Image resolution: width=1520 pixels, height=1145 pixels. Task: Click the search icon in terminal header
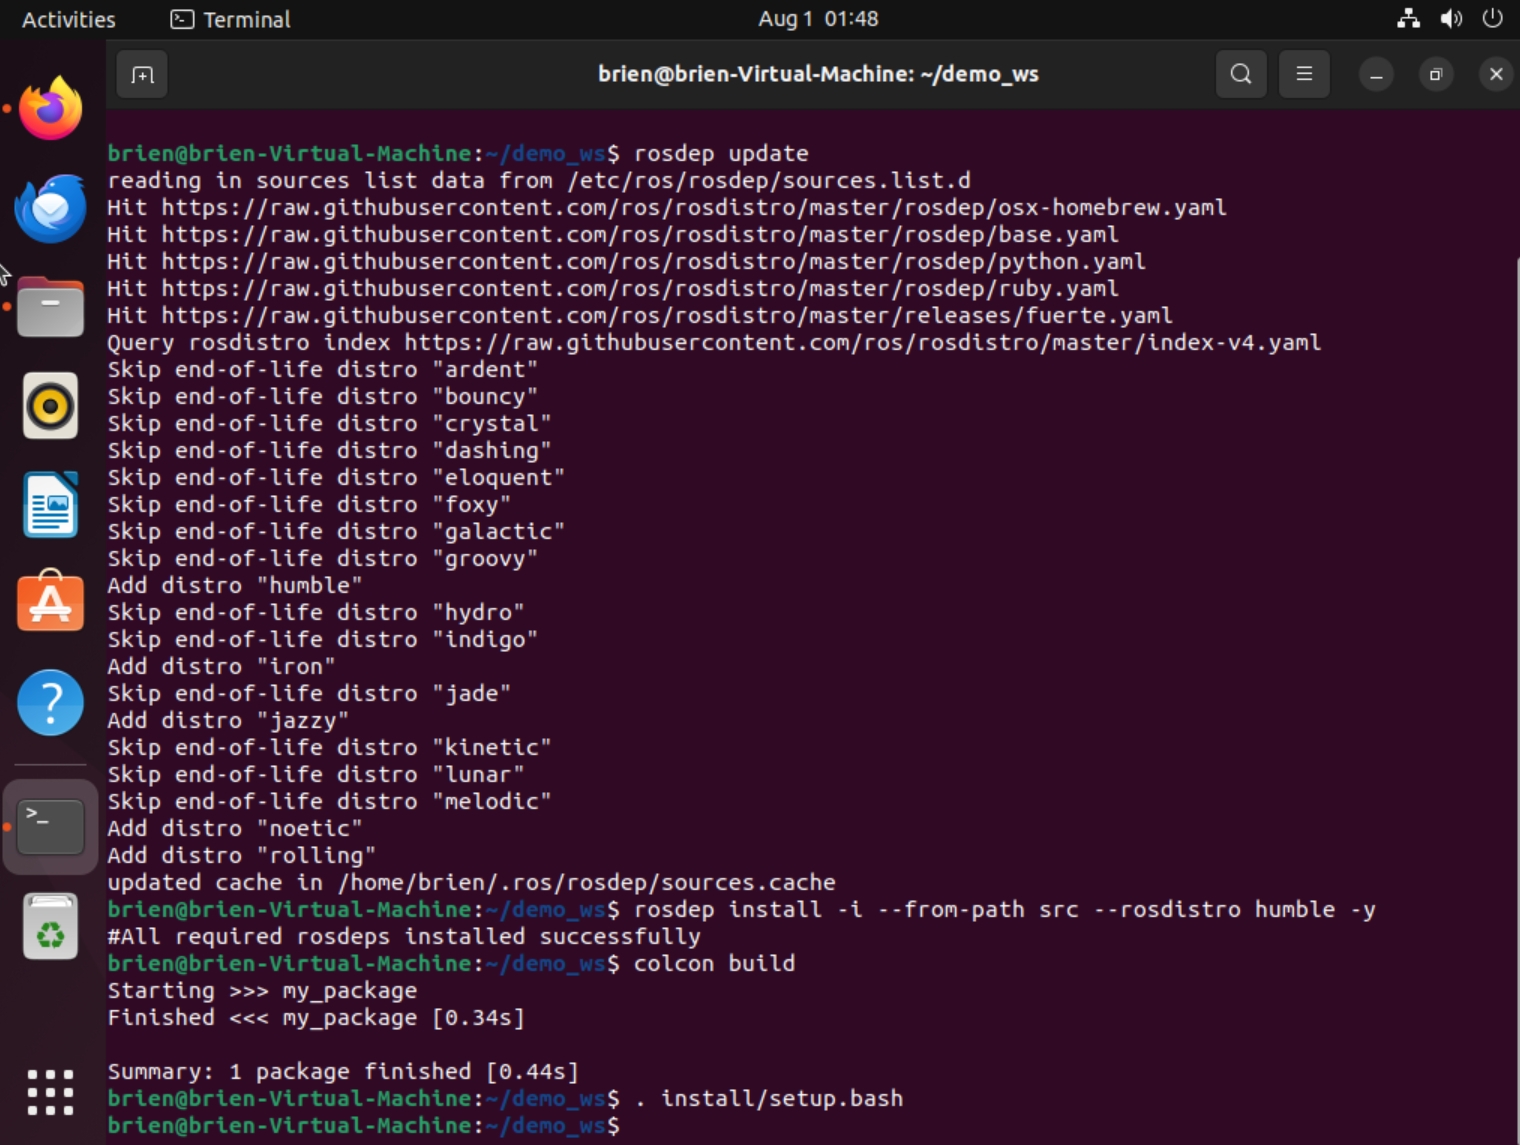click(1240, 73)
